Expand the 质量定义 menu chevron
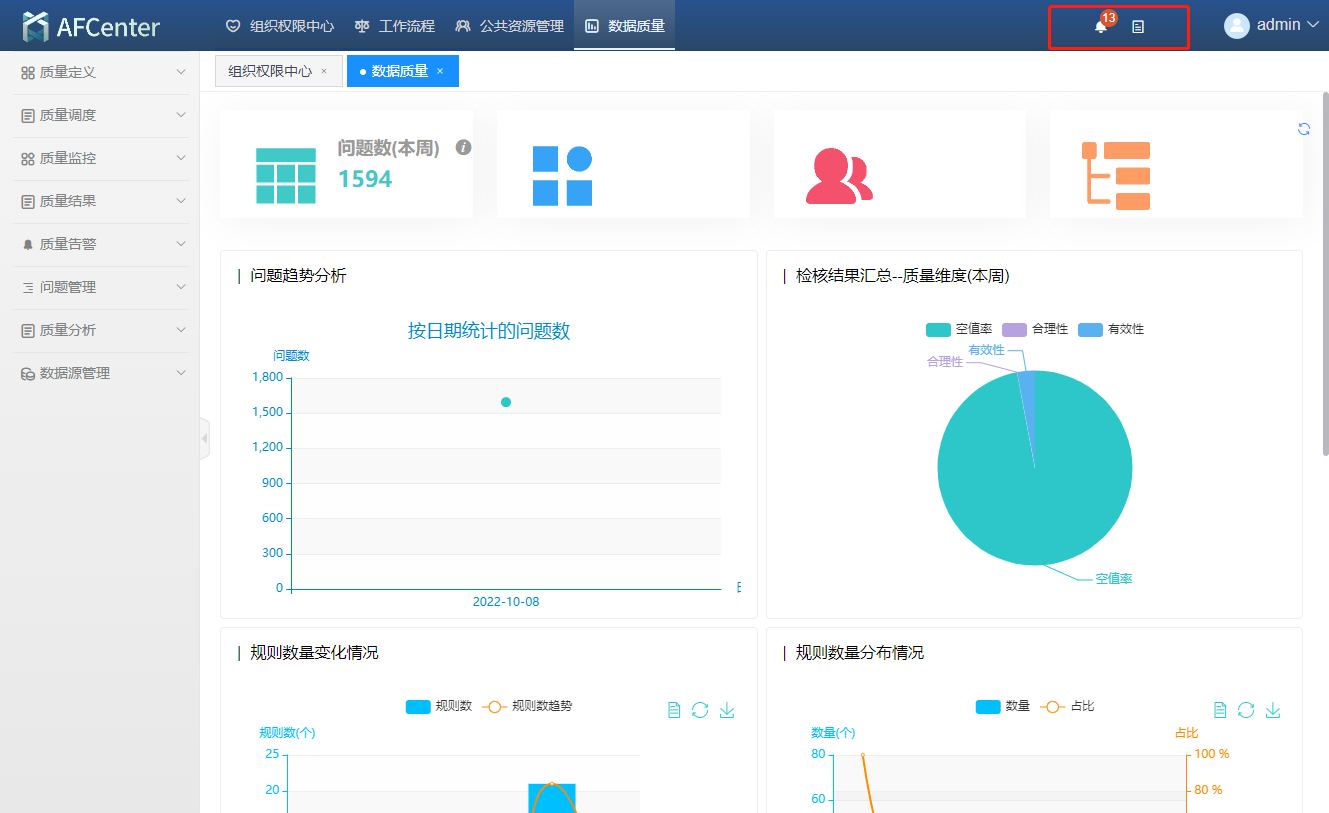Image resolution: width=1329 pixels, height=813 pixels. [x=181, y=72]
